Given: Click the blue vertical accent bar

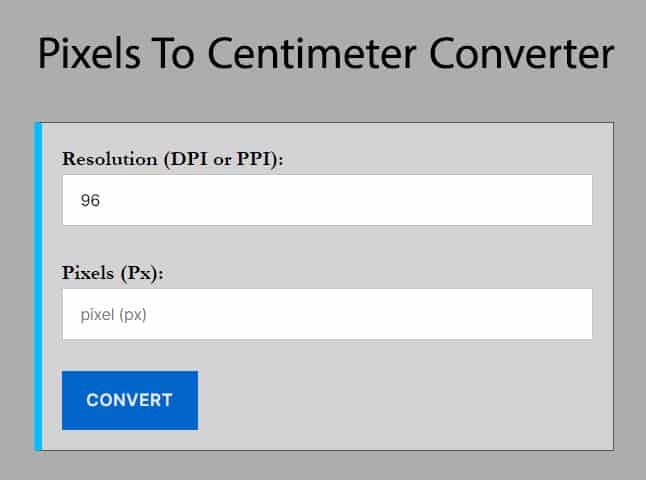Looking at the screenshot, I should [x=38, y=286].
